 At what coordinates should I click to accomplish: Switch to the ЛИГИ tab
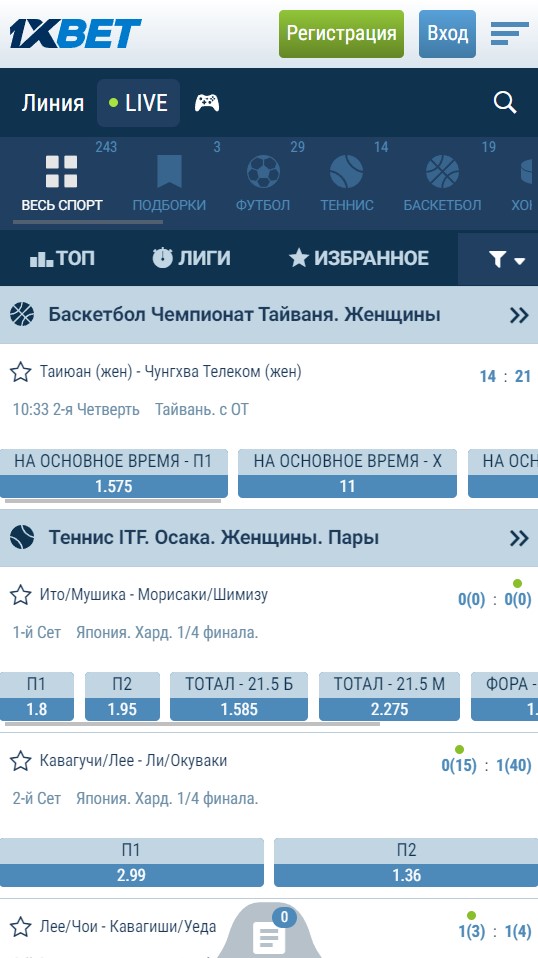[191, 258]
